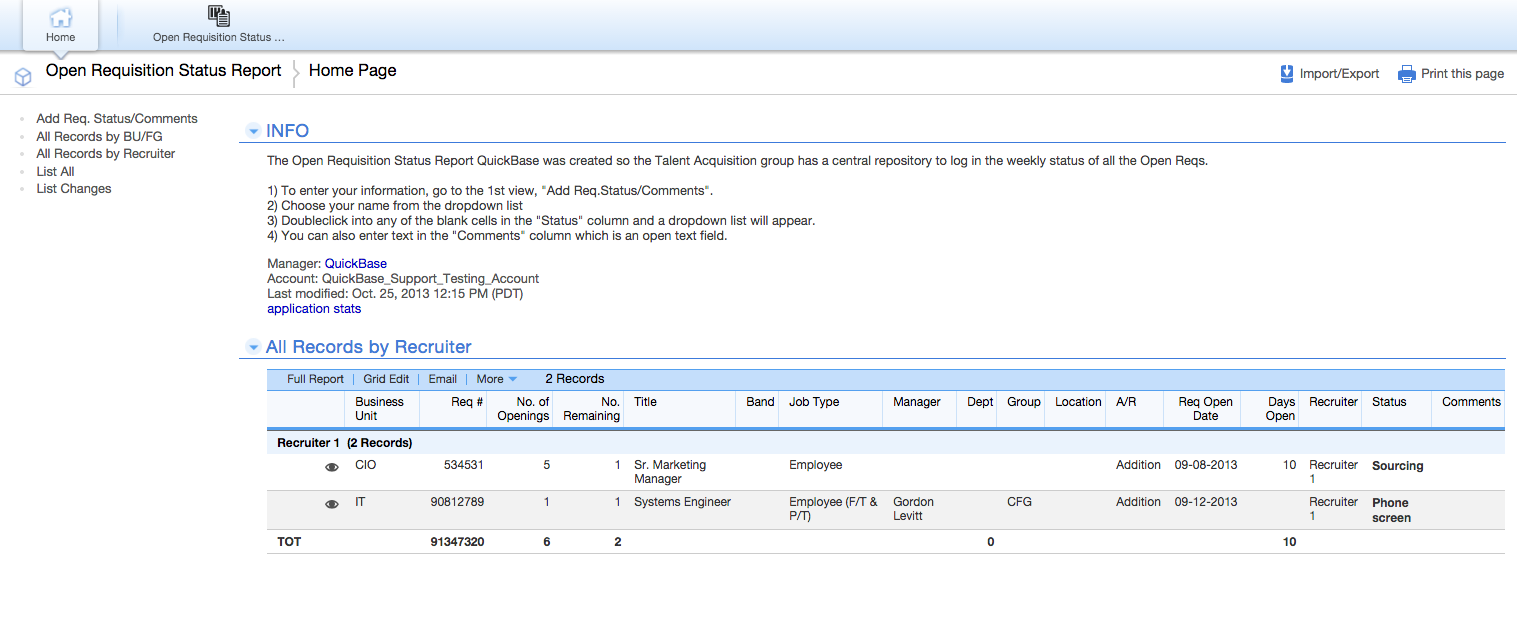1517x635 pixels.
Task: Click the 2 Records count text
Action: pos(575,379)
